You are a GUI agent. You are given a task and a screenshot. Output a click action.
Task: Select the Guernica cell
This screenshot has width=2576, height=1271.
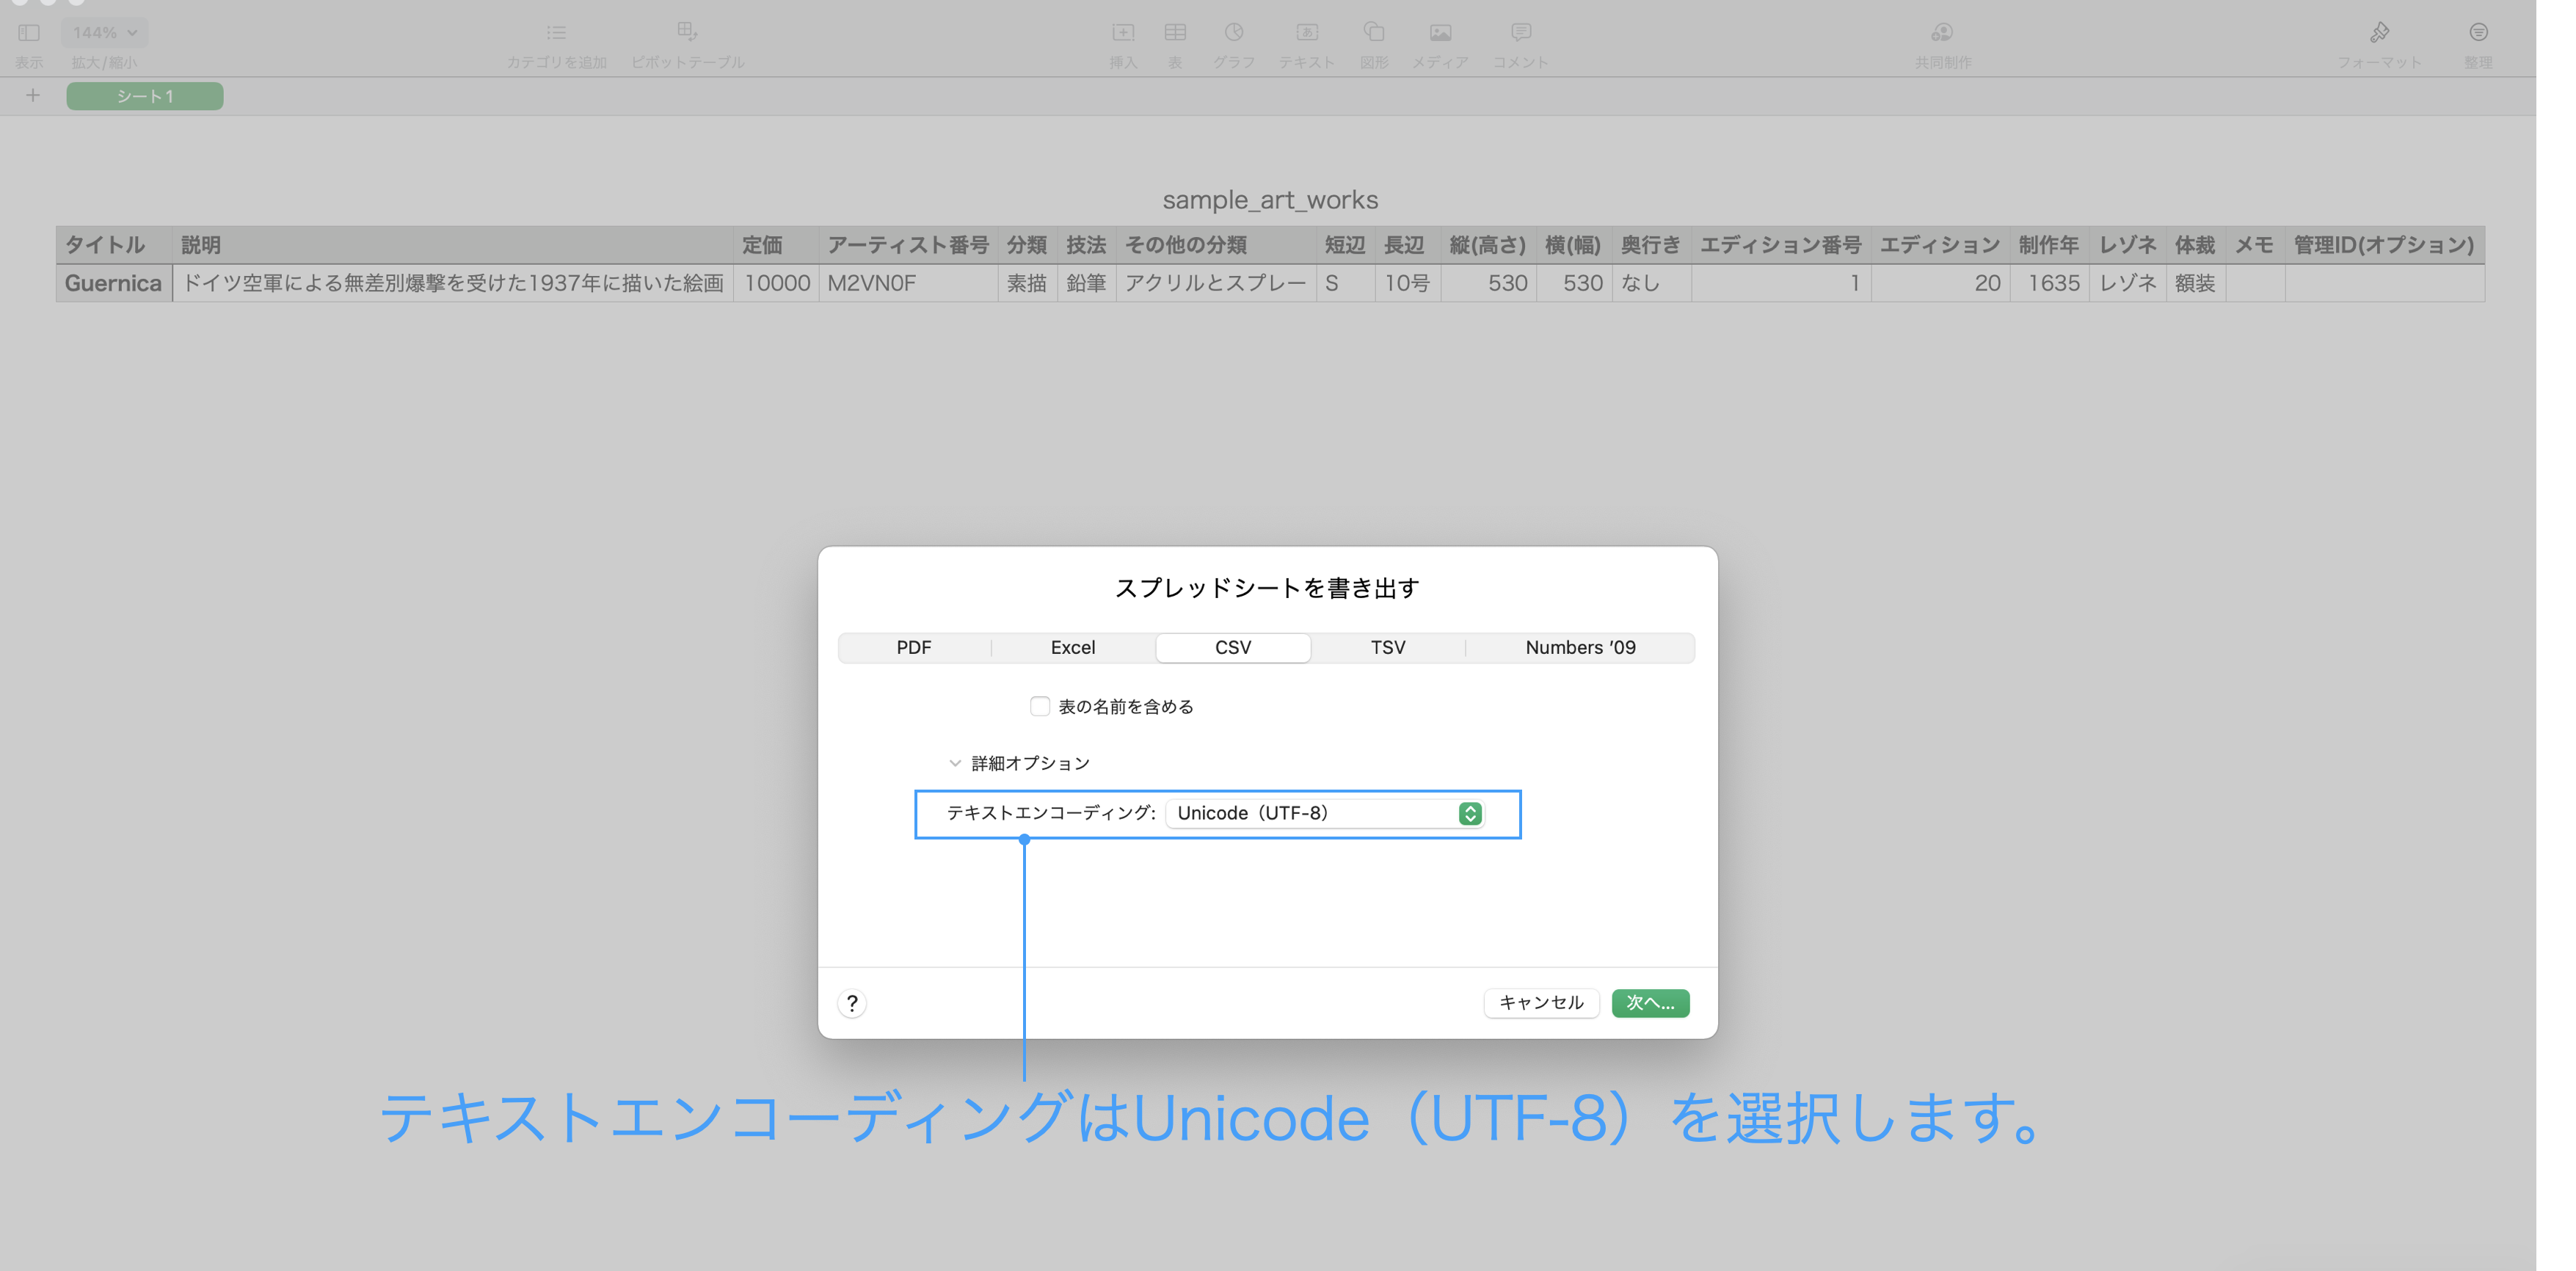pos(114,283)
